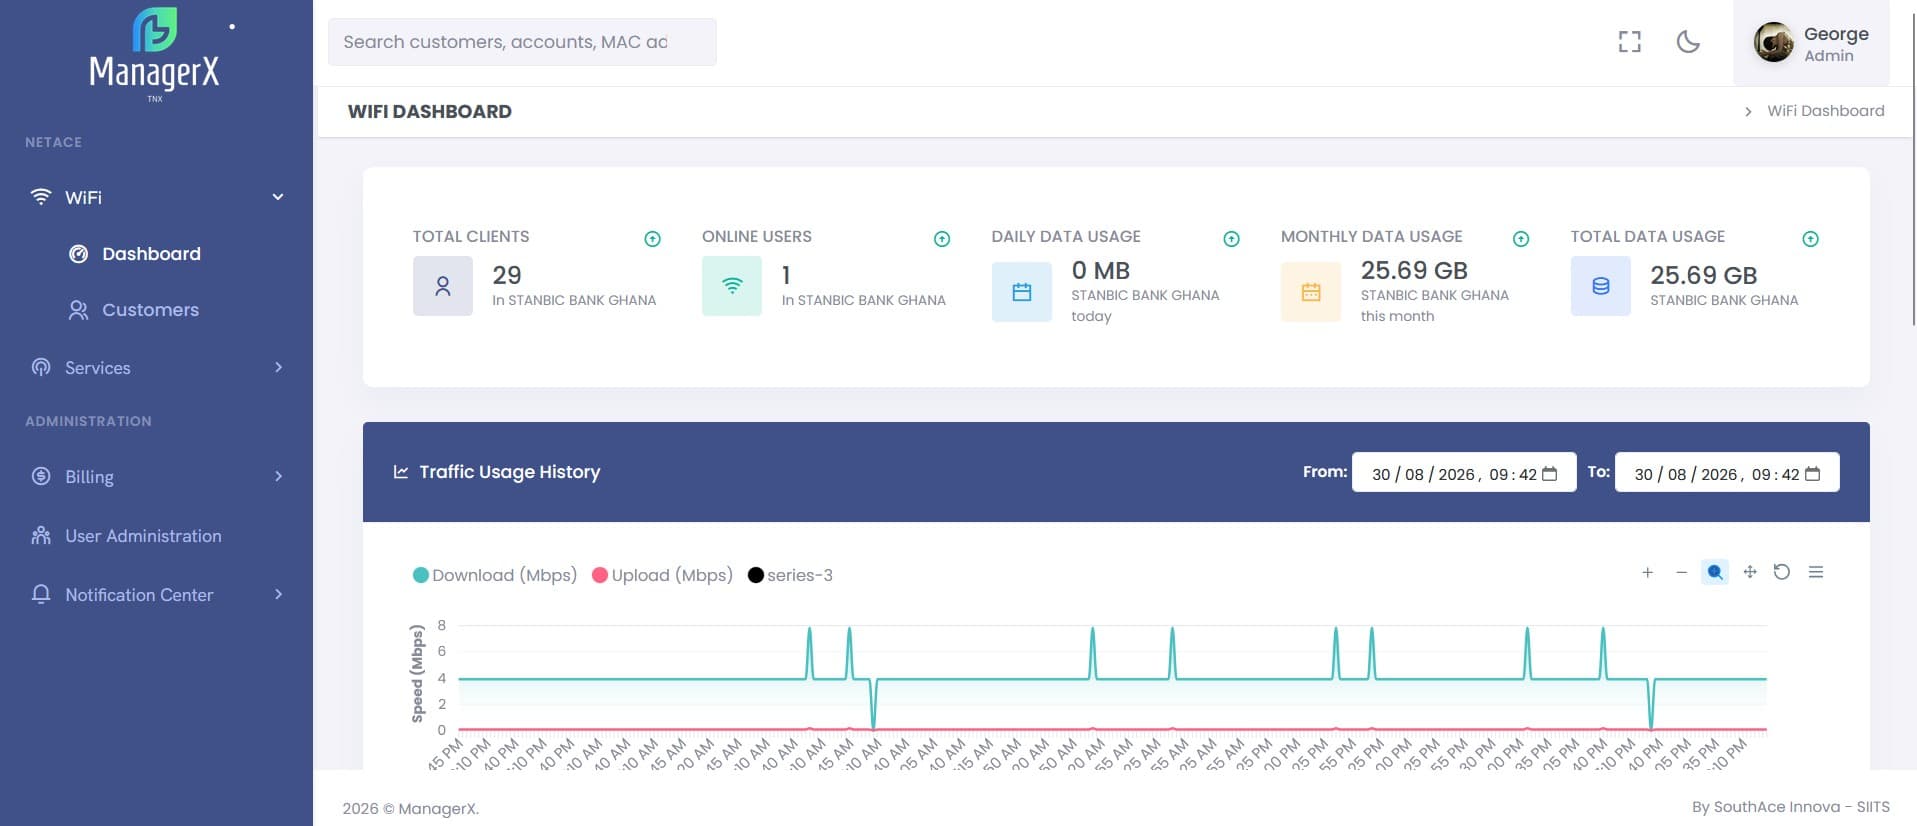This screenshot has width=1917, height=826.
Task: Open the To date calendar picker
Action: tap(1812, 474)
